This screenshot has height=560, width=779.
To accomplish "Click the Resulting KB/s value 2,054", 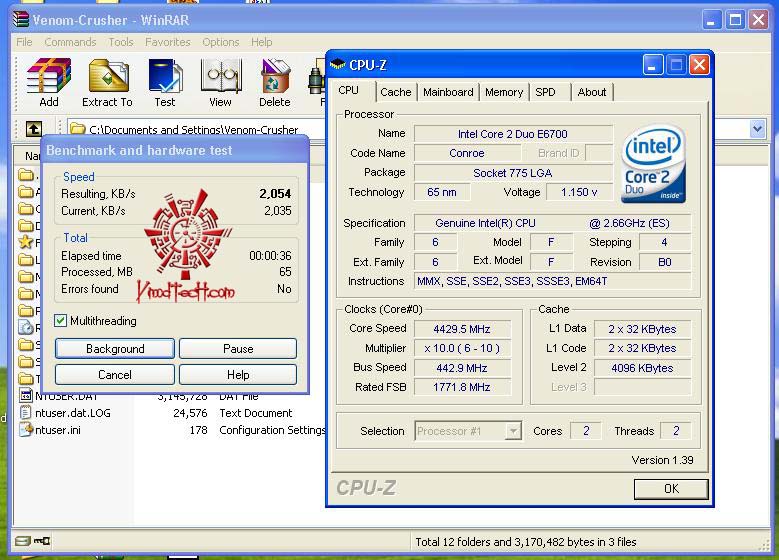I will [275, 193].
